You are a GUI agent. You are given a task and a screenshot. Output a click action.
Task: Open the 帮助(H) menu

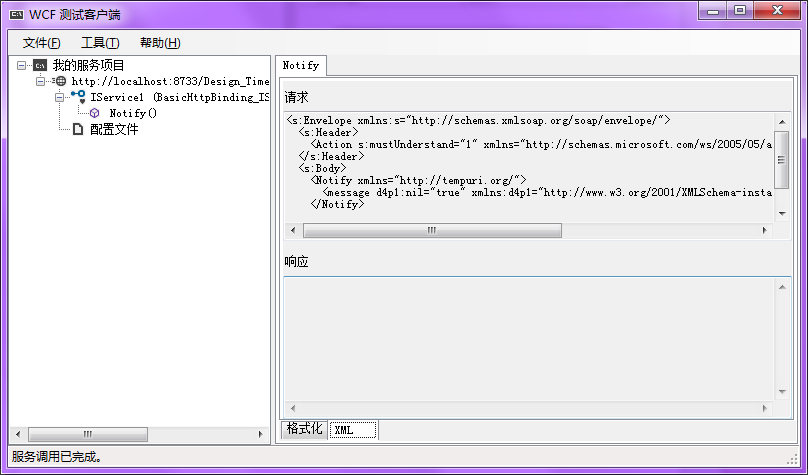coord(160,43)
